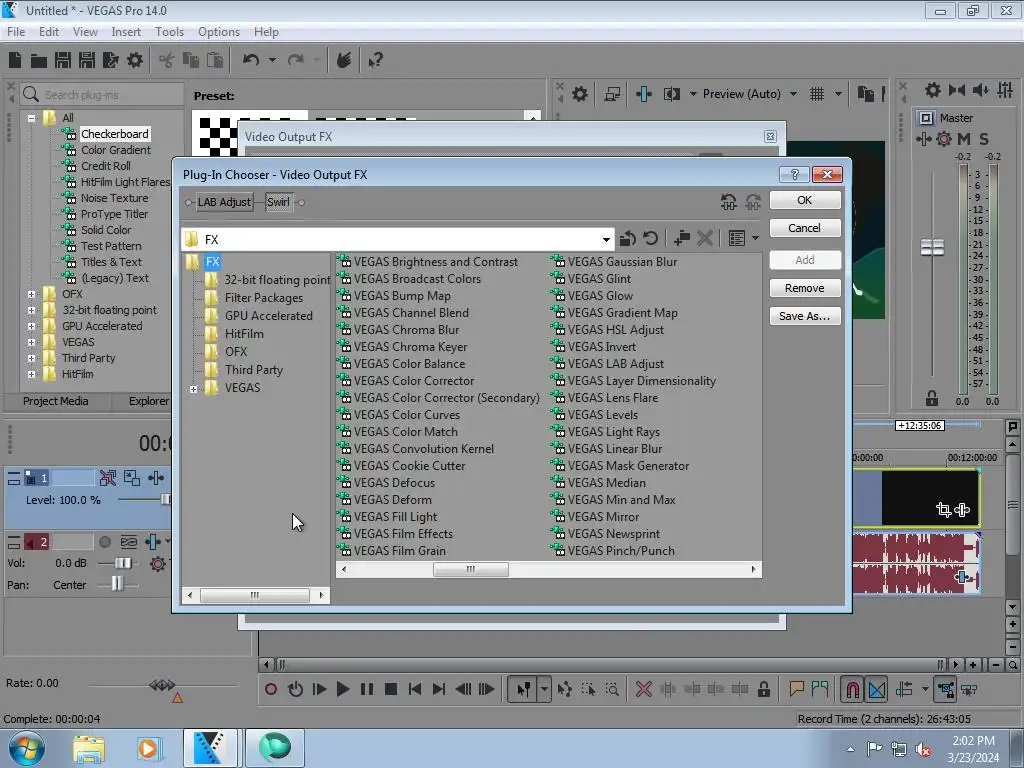Toggle Mute (M) on Master bus
This screenshot has width=1024, height=768.
tap(964, 138)
